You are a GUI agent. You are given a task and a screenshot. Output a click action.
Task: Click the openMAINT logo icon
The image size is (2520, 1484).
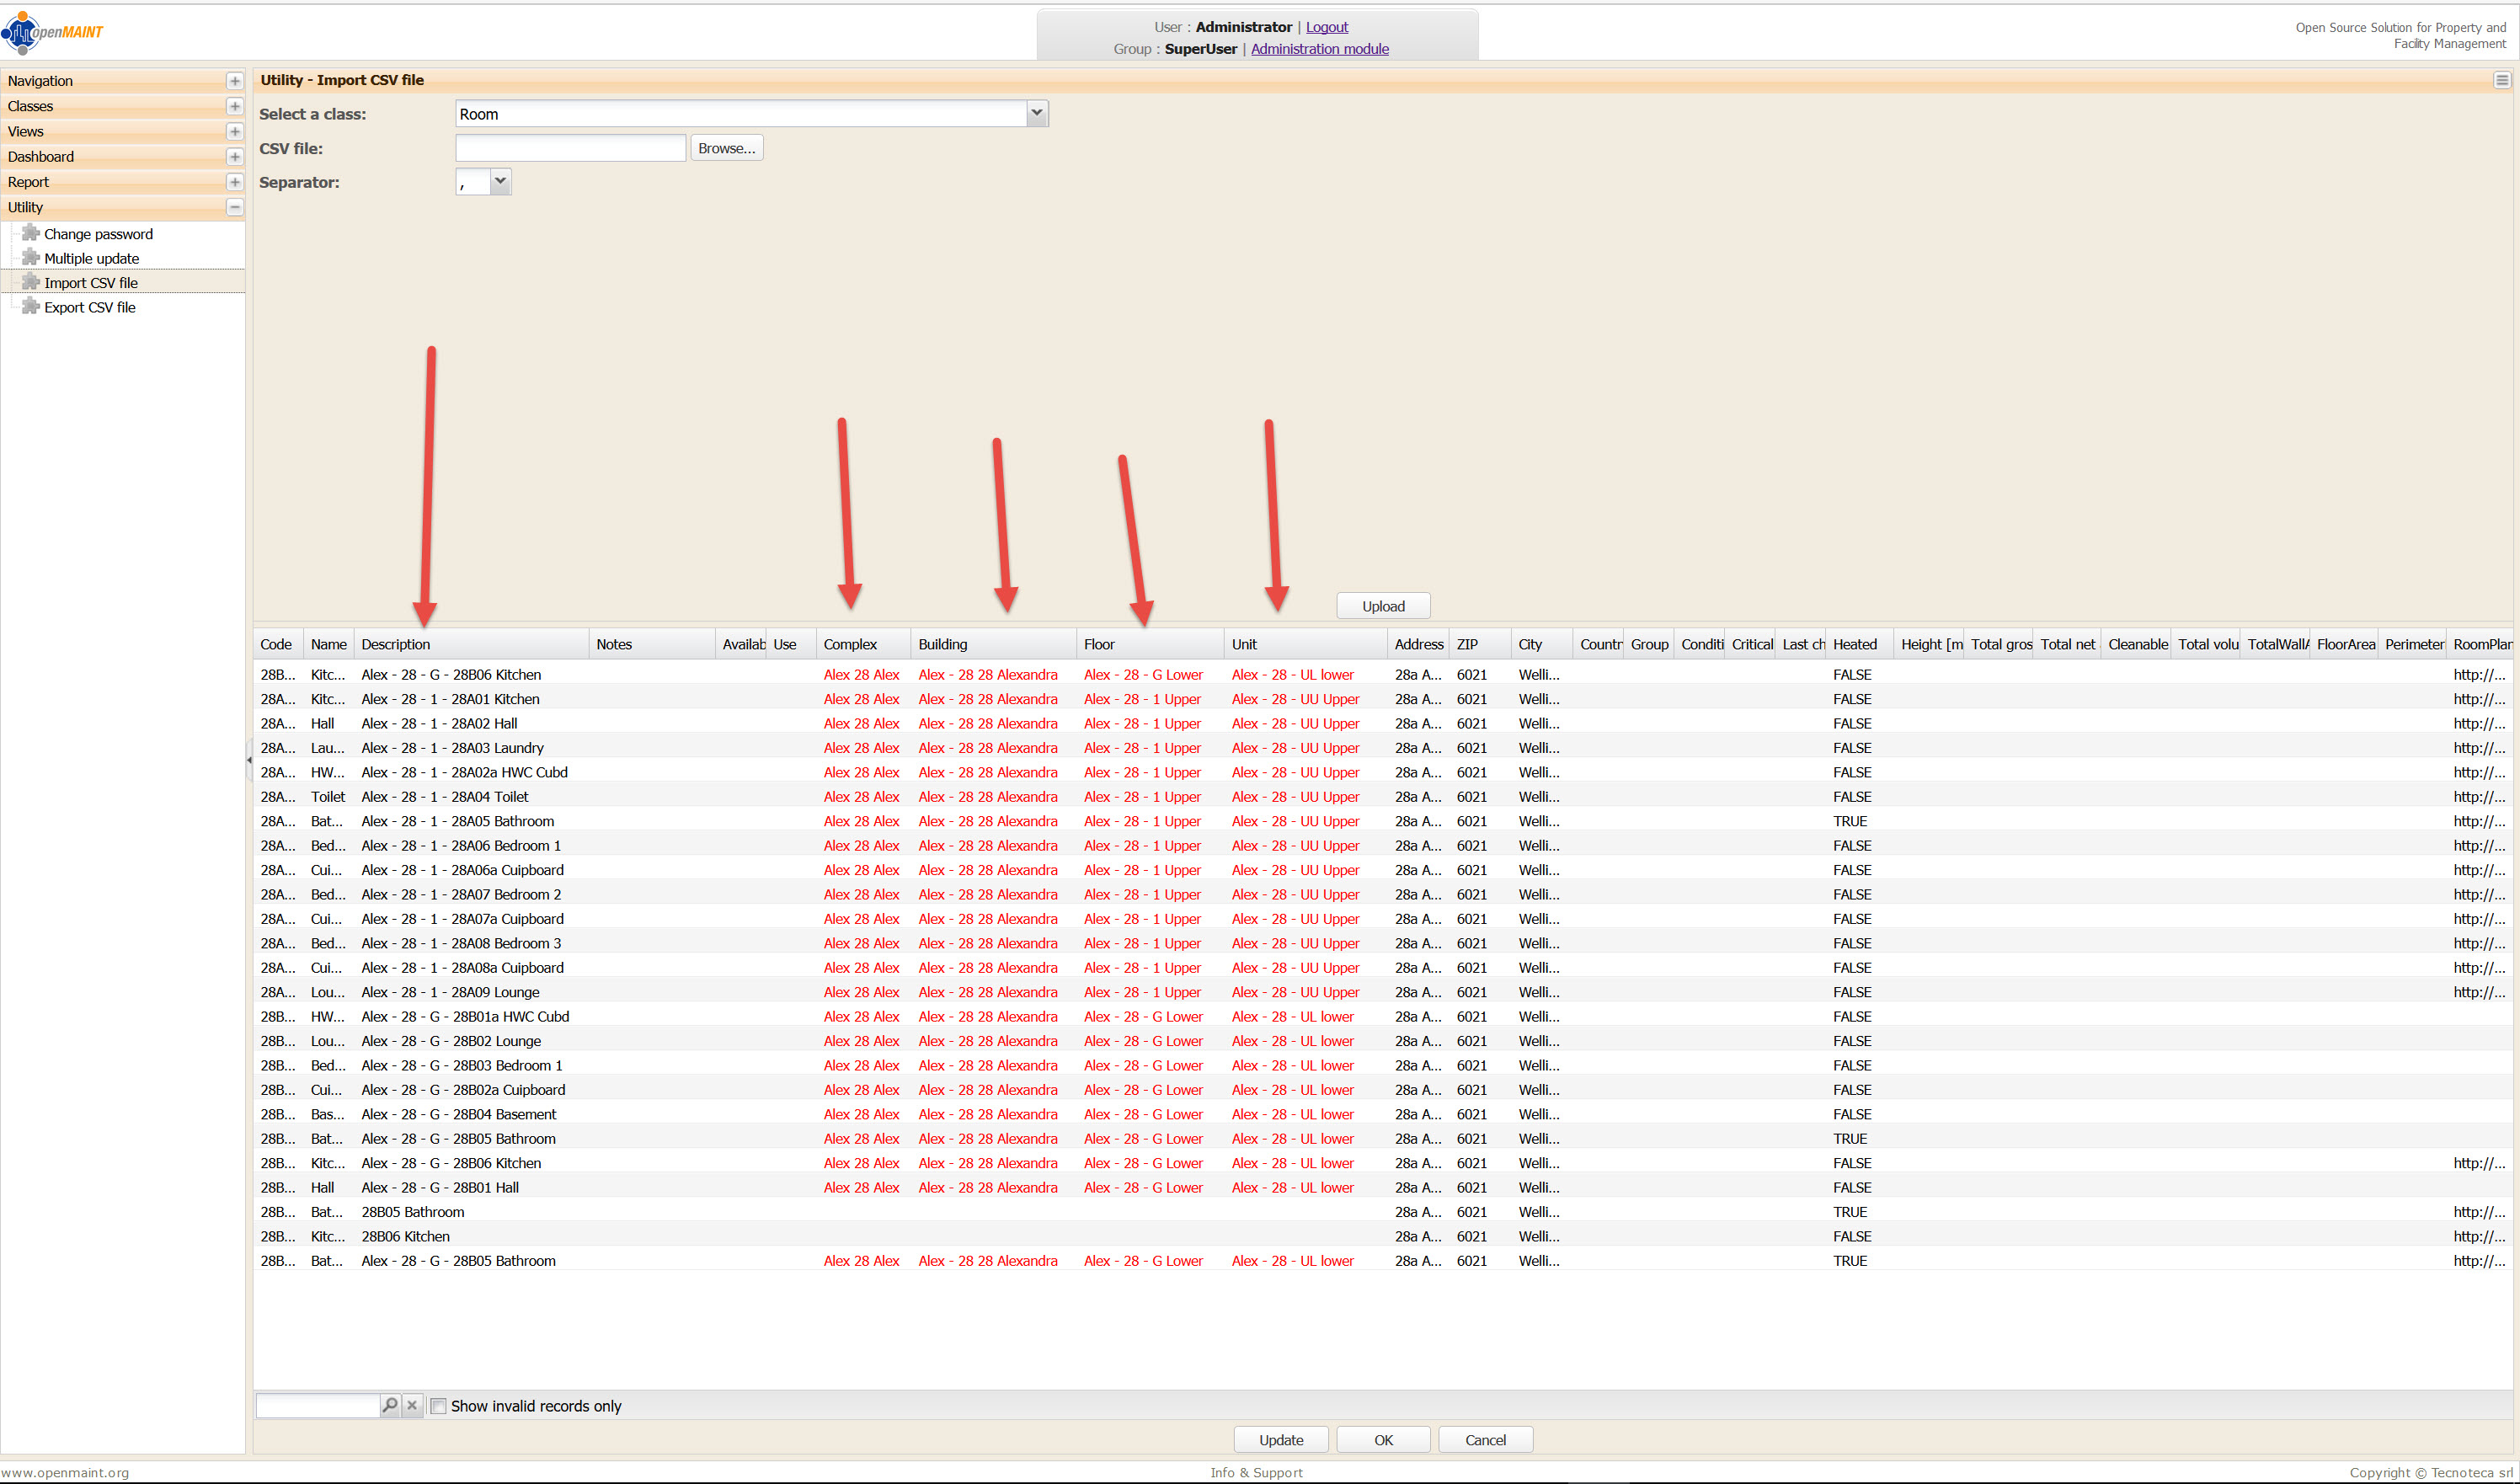[x=22, y=32]
